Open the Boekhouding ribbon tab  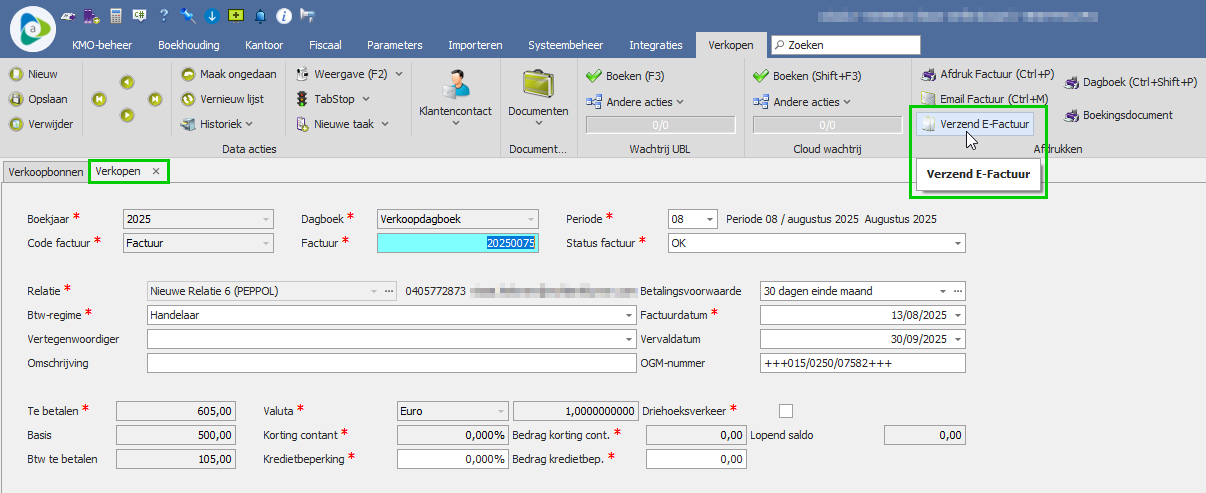188,45
